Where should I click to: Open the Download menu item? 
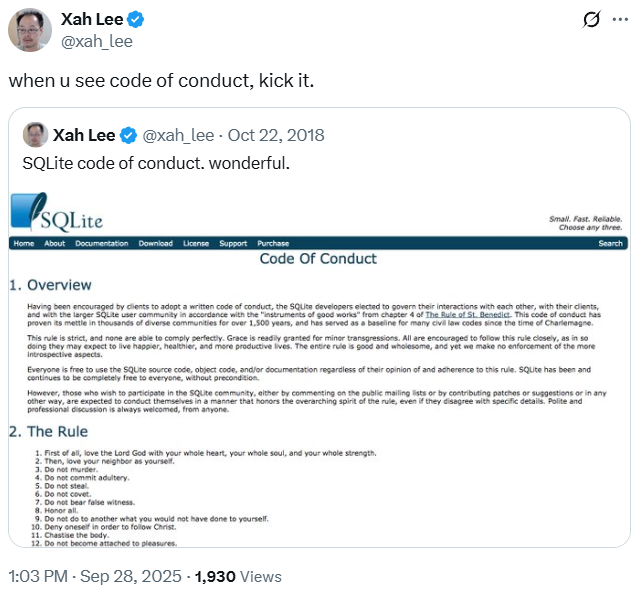pyautogui.click(x=155, y=243)
